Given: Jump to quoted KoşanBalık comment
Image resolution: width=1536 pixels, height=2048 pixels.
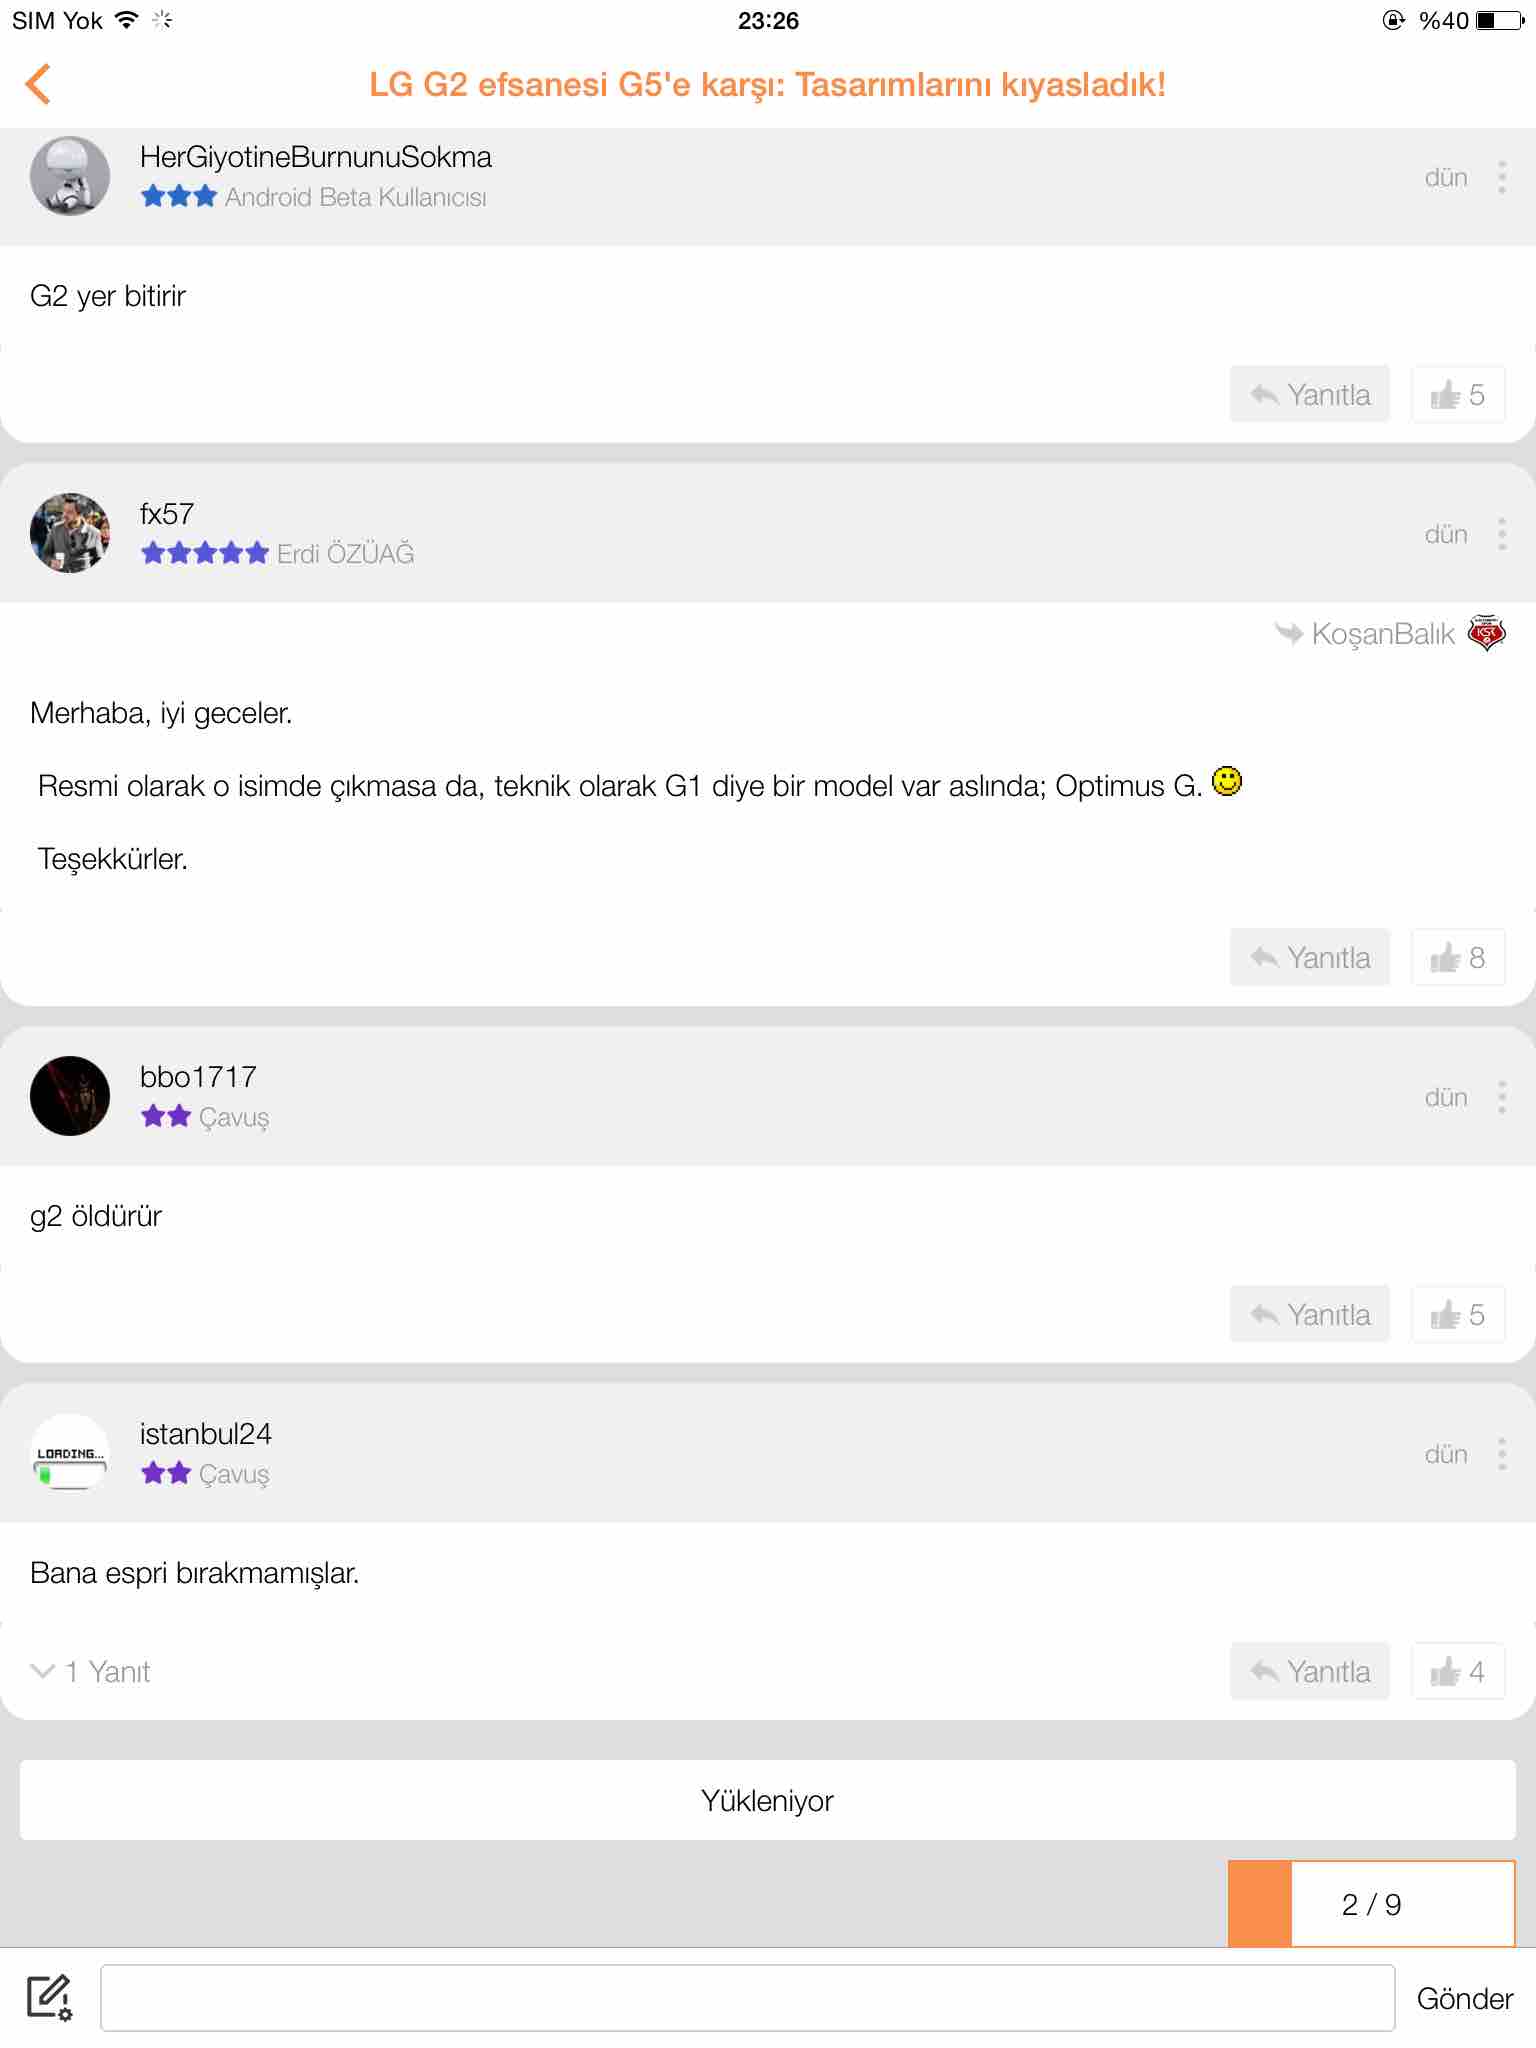Looking at the screenshot, I should [x=1389, y=633].
